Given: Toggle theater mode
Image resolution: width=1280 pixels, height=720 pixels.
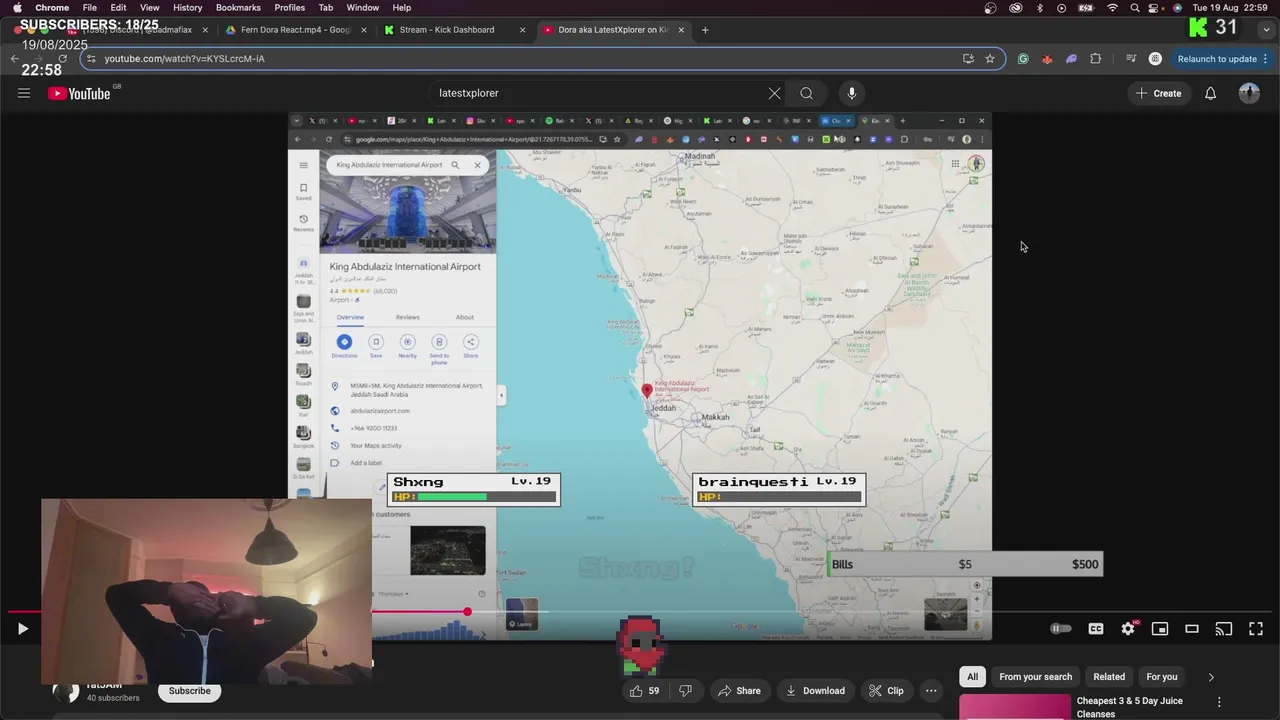Looking at the screenshot, I should click(x=1192, y=629).
